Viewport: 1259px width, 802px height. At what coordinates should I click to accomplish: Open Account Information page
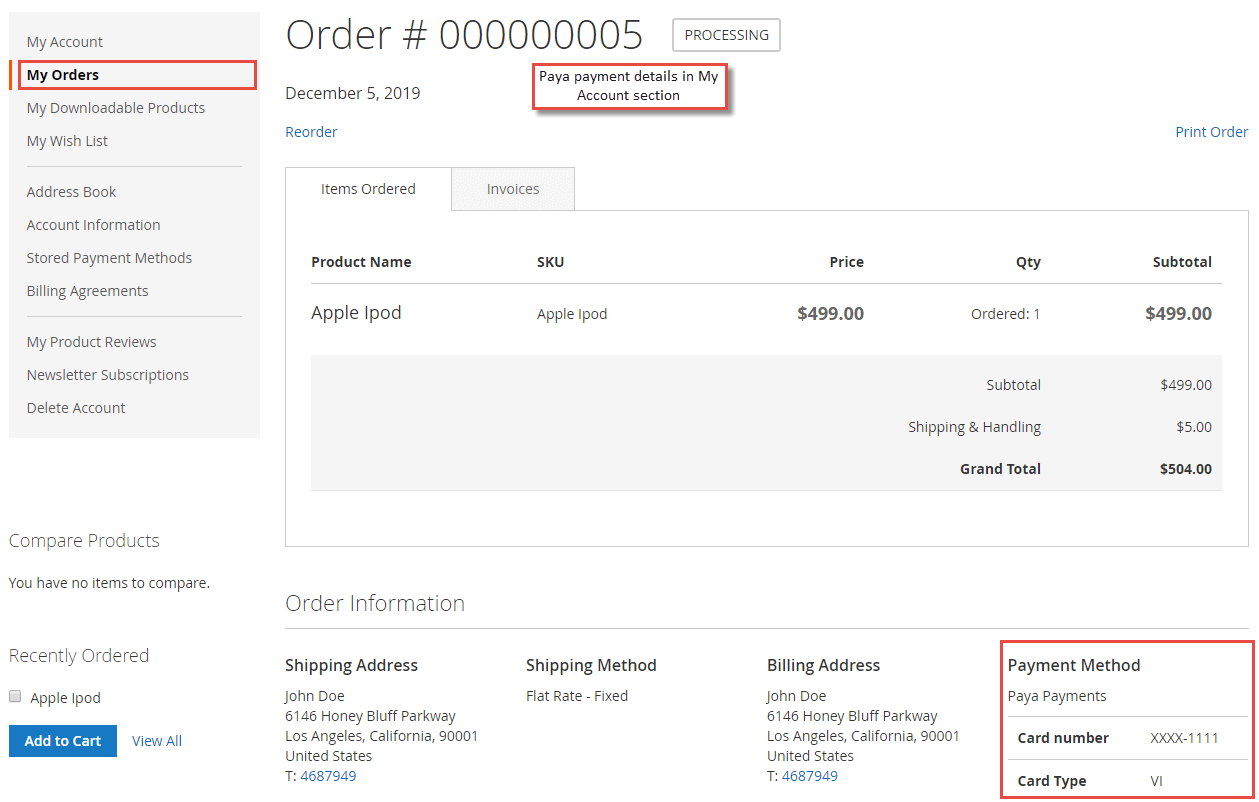click(93, 225)
